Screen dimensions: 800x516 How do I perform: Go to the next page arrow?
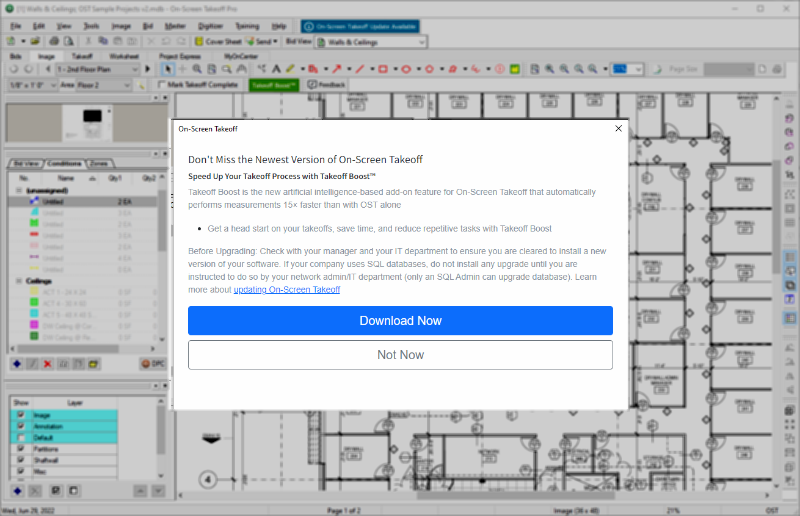(148, 69)
